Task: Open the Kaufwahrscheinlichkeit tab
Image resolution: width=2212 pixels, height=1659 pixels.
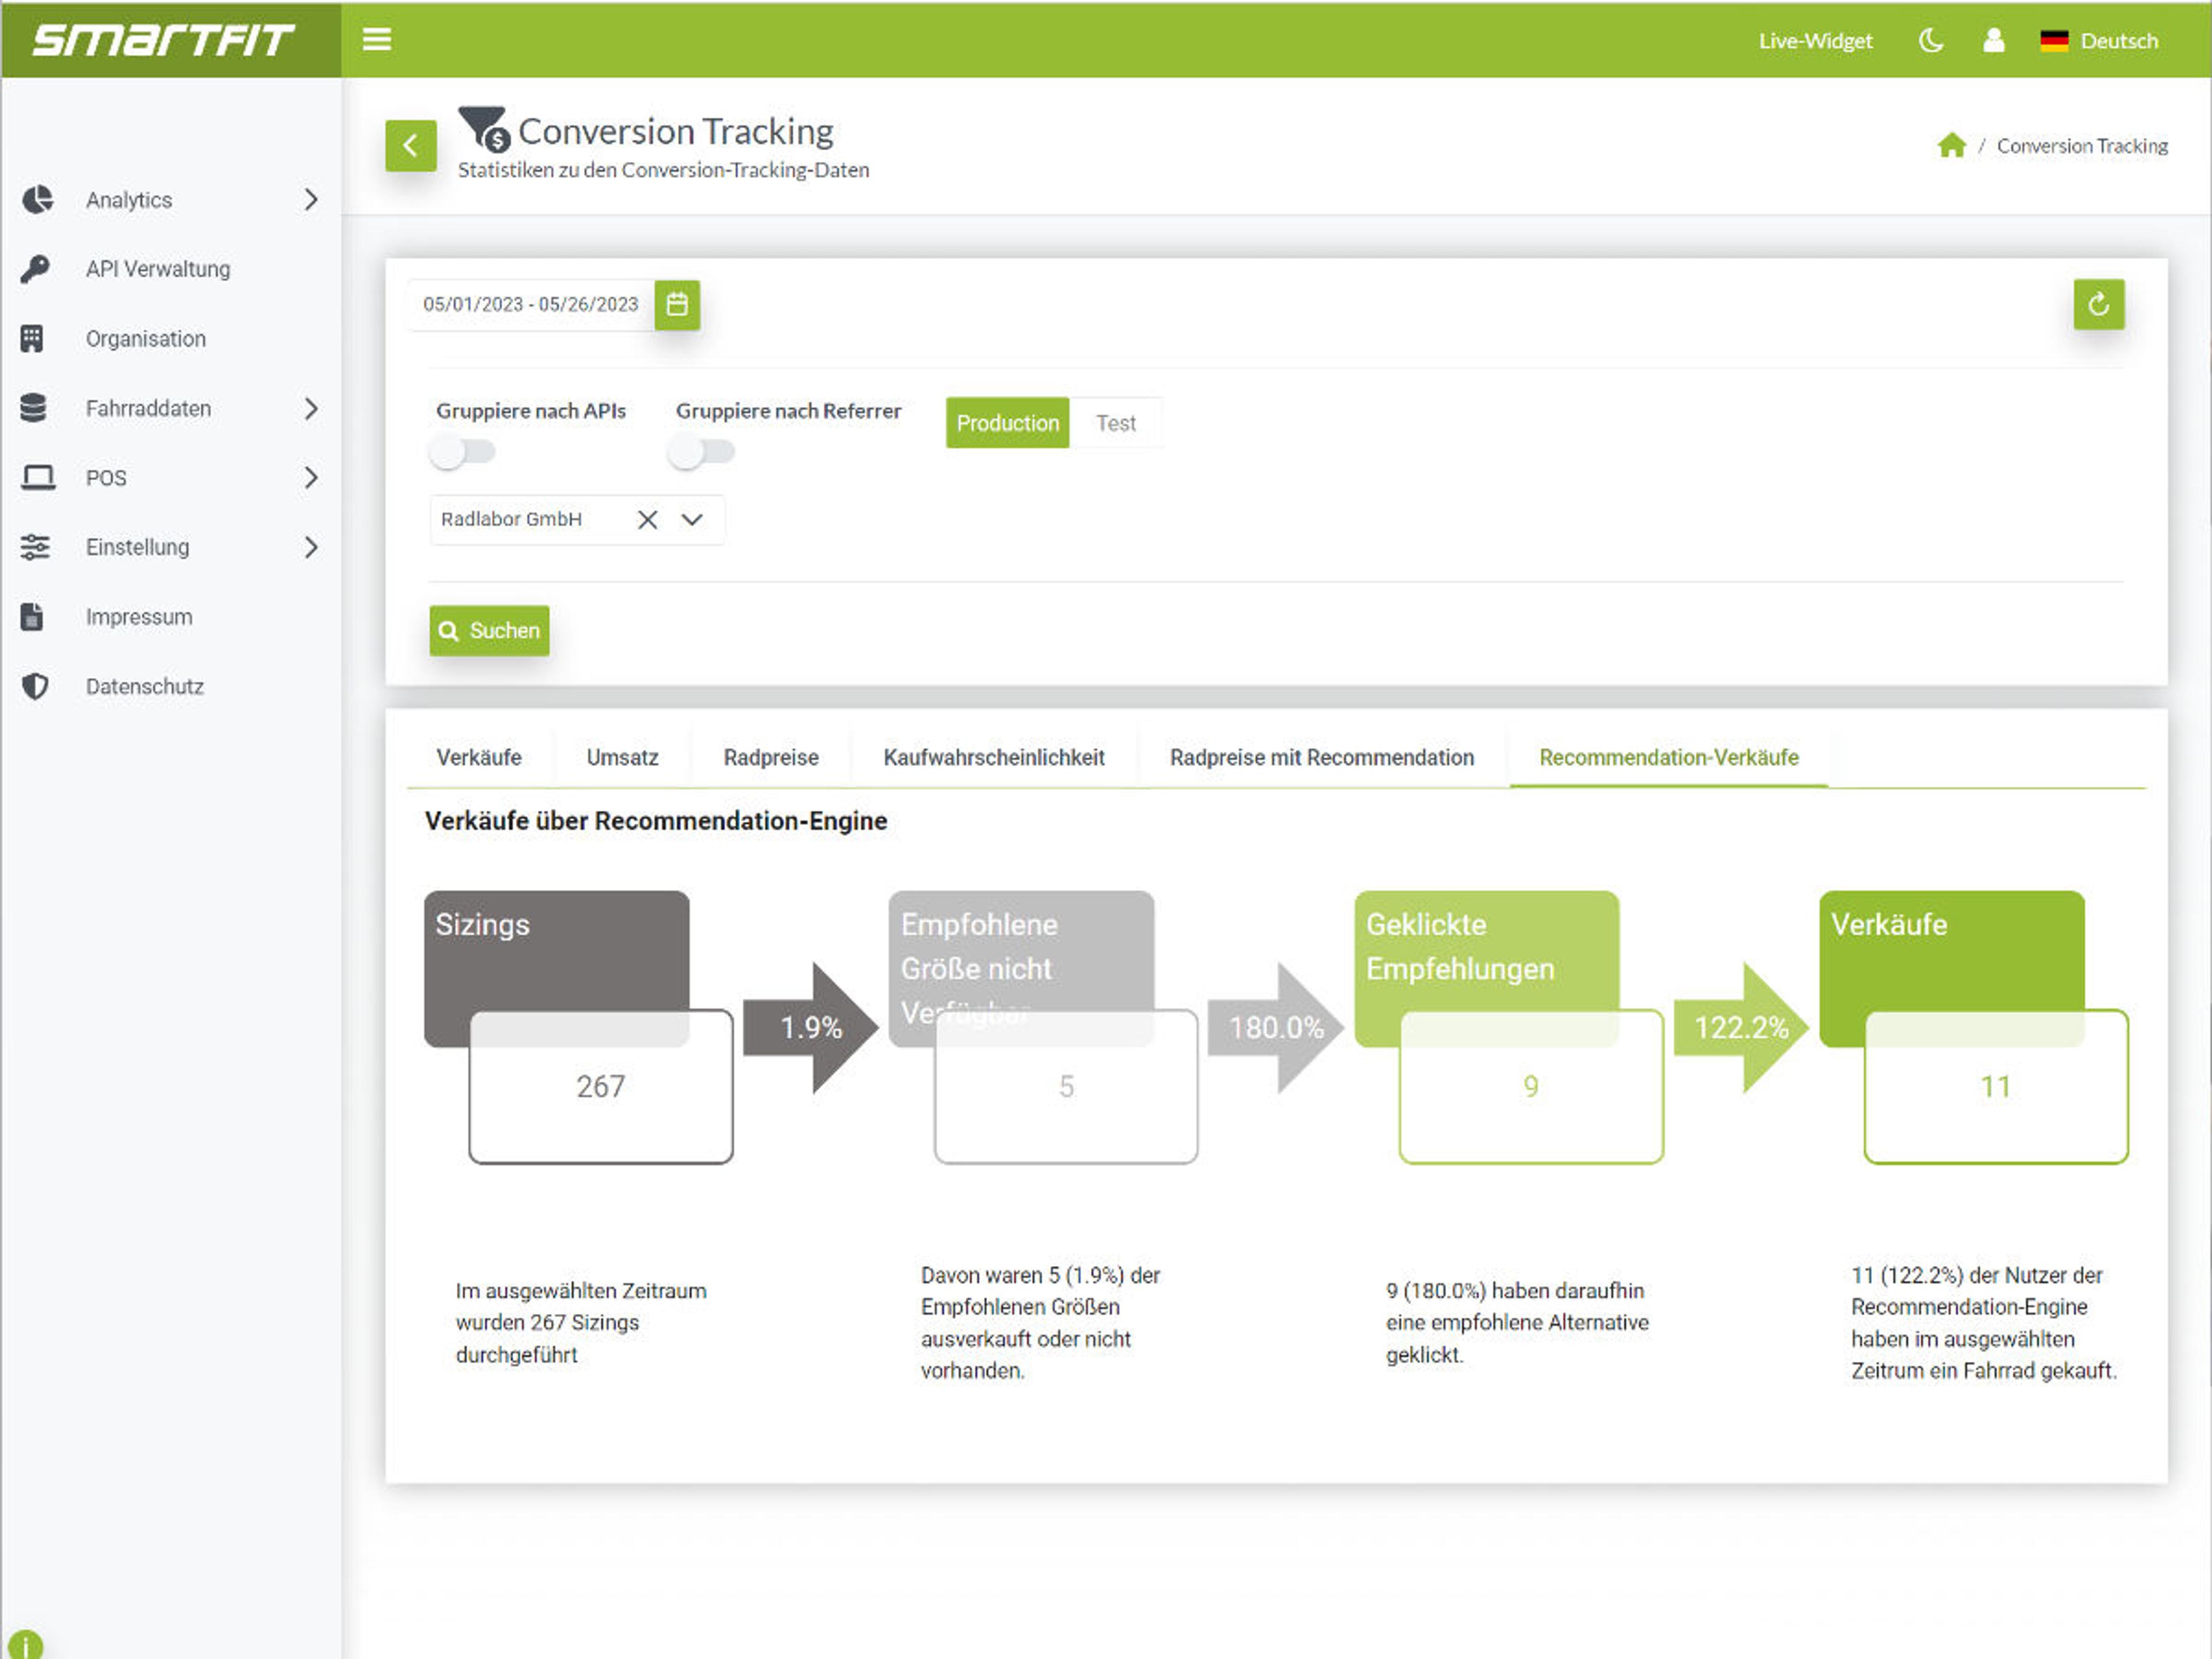Action: coord(993,757)
